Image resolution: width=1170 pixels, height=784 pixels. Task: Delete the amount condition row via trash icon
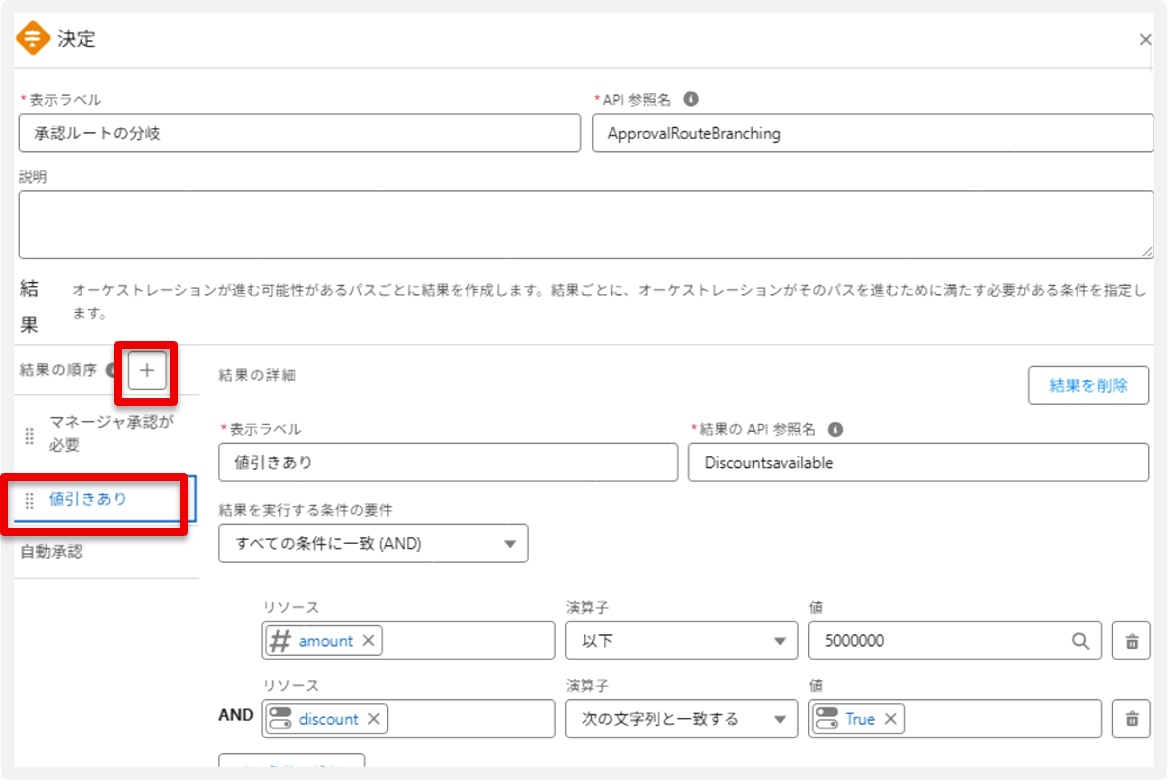(x=1131, y=641)
